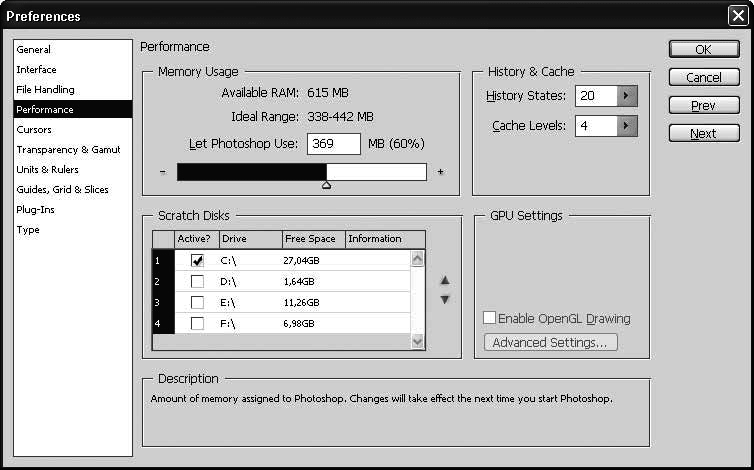Viewport: 754px width, 470px height.
Task: Open Advanced Settings for GPU
Action: click(x=551, y=342)
